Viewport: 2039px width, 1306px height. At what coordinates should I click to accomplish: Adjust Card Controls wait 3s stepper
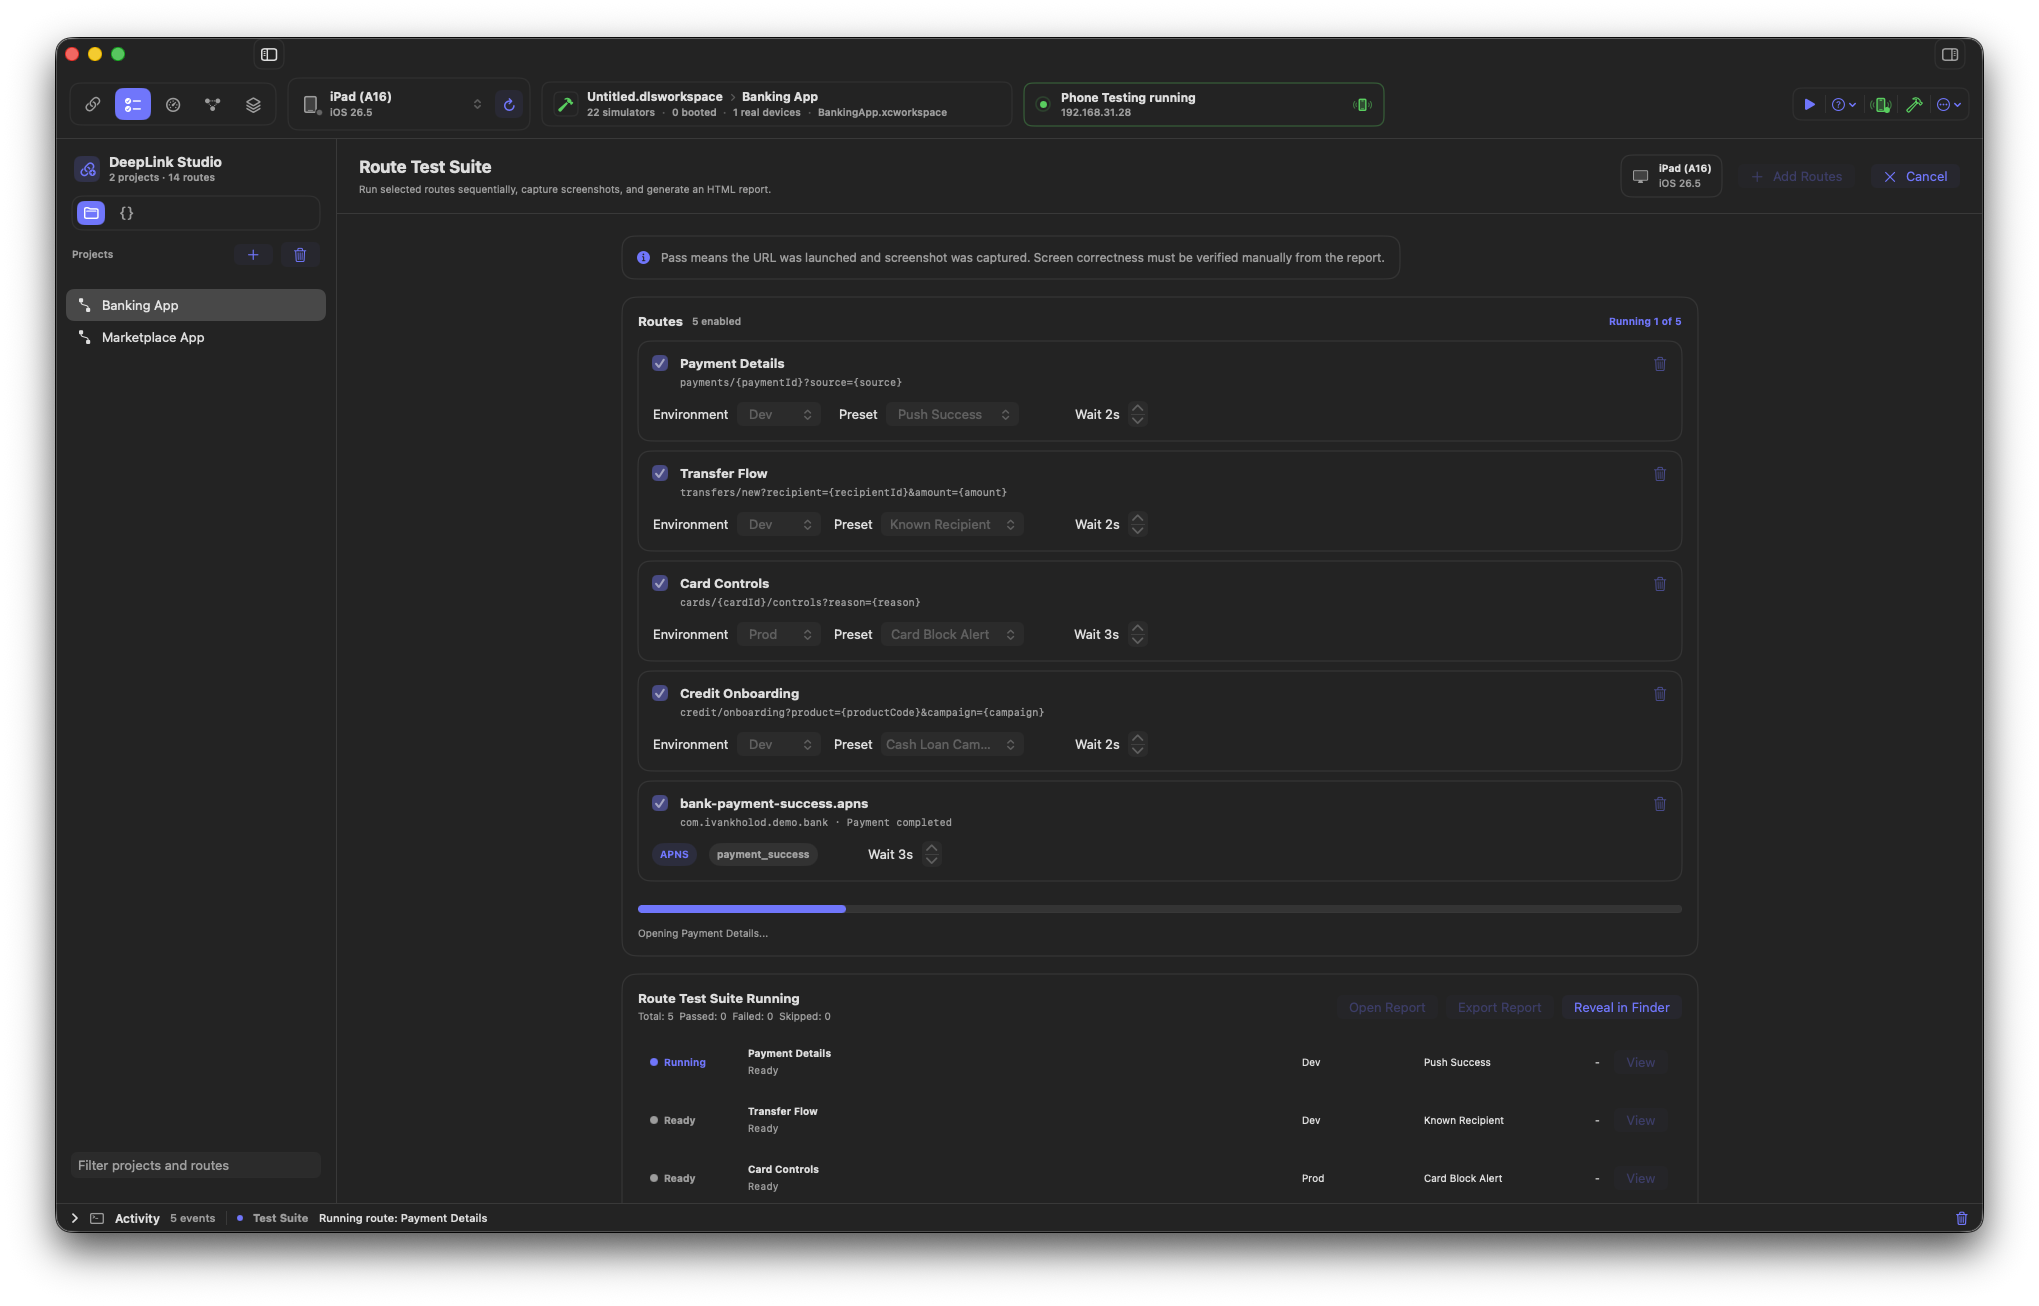[1137, 634]
